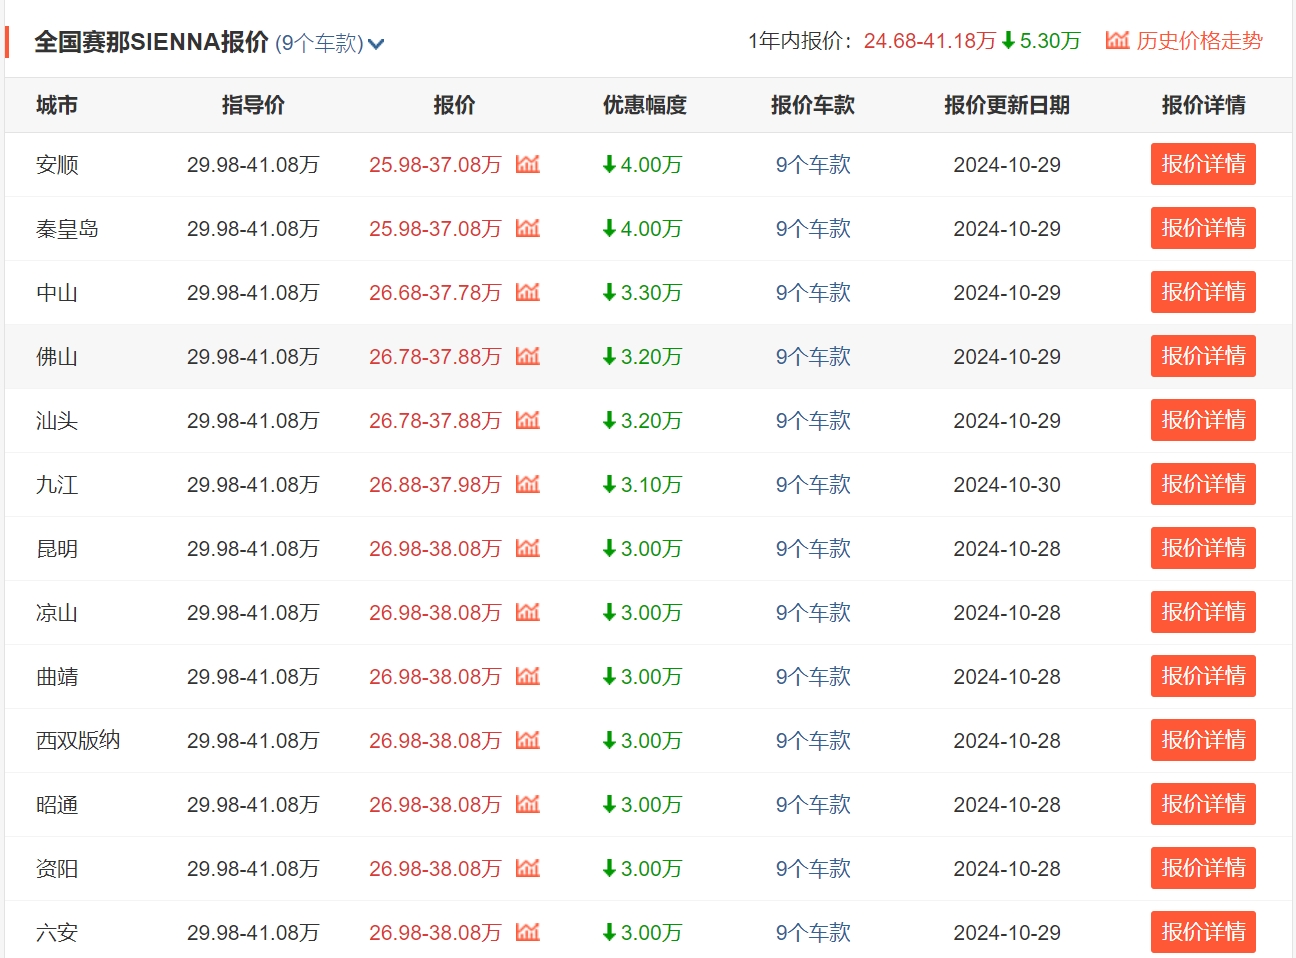
Task: Open 历史价格走势 link
Action: coord(1199,41)
